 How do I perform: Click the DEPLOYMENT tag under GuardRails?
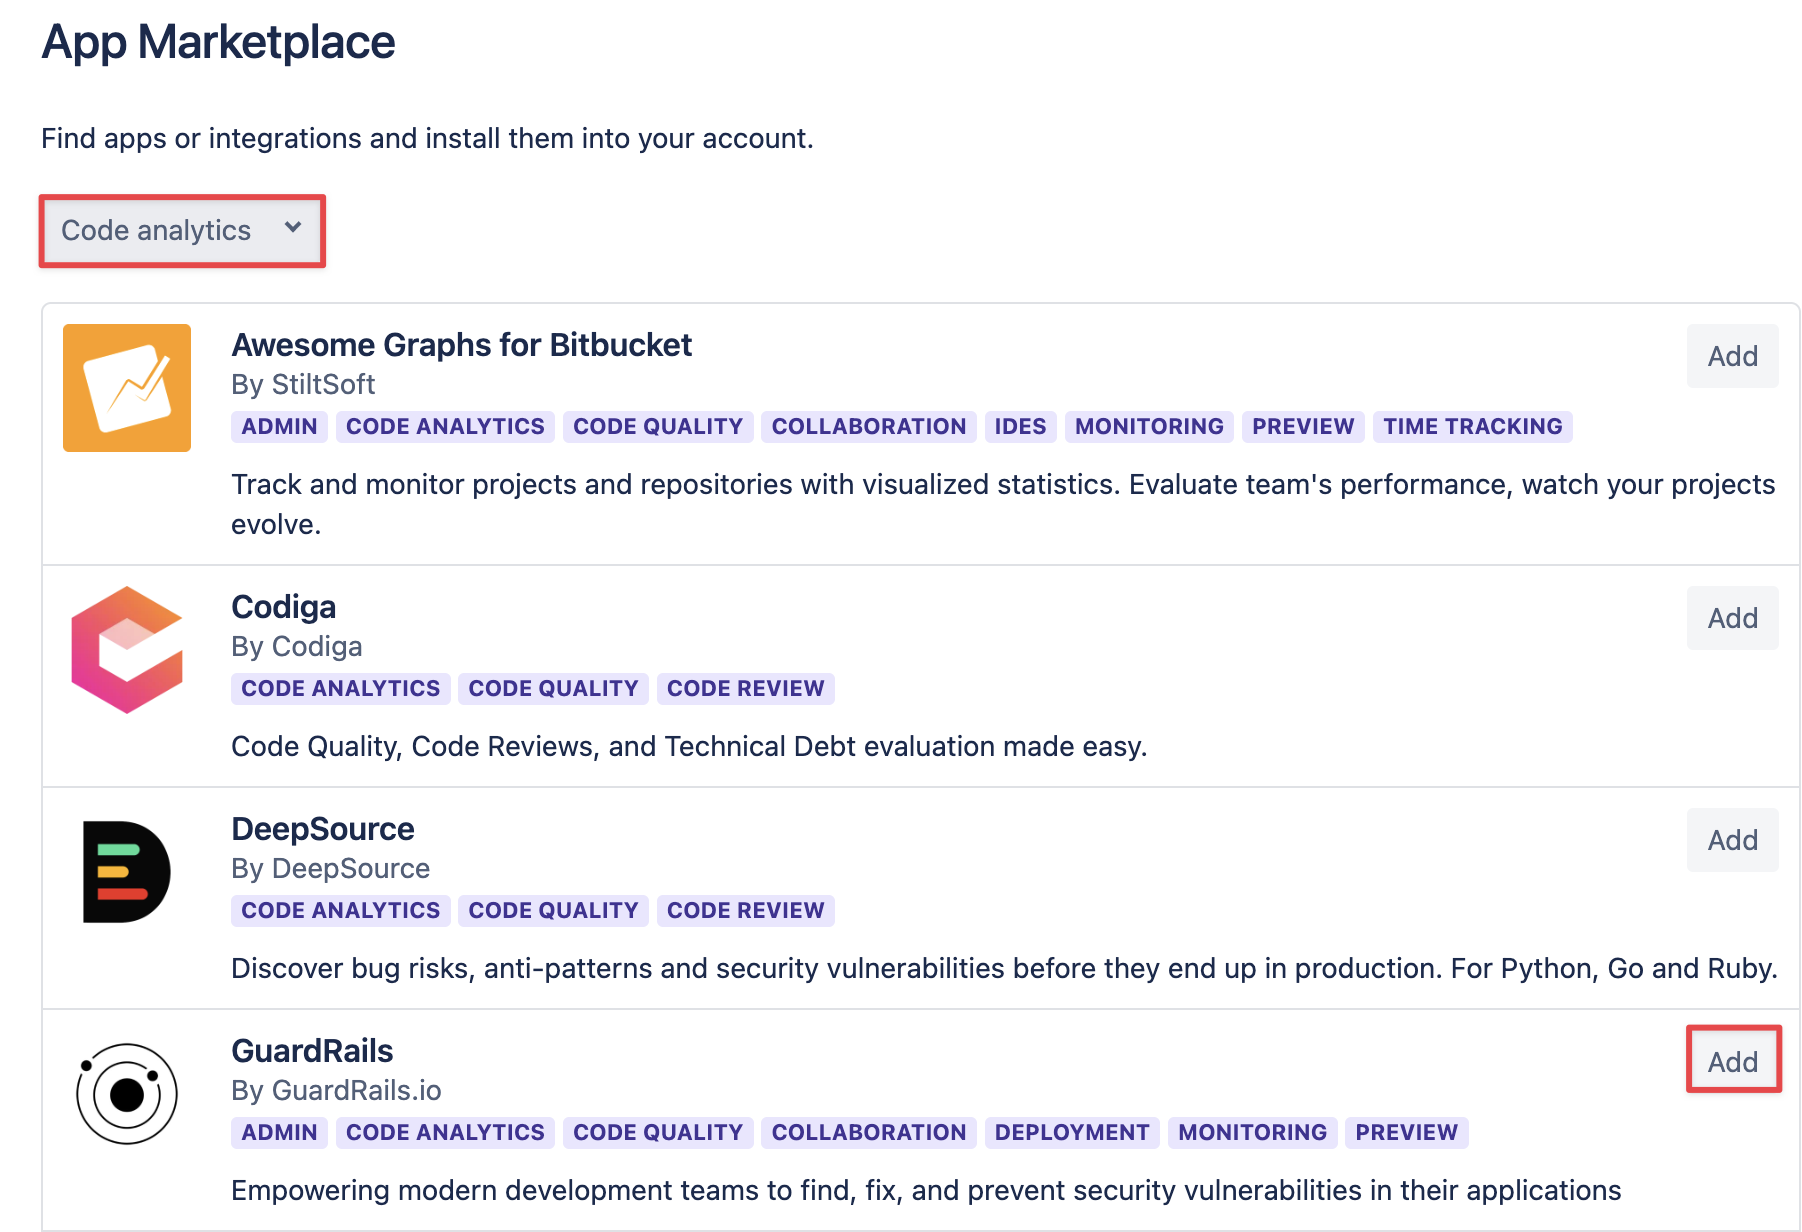1072,1133
